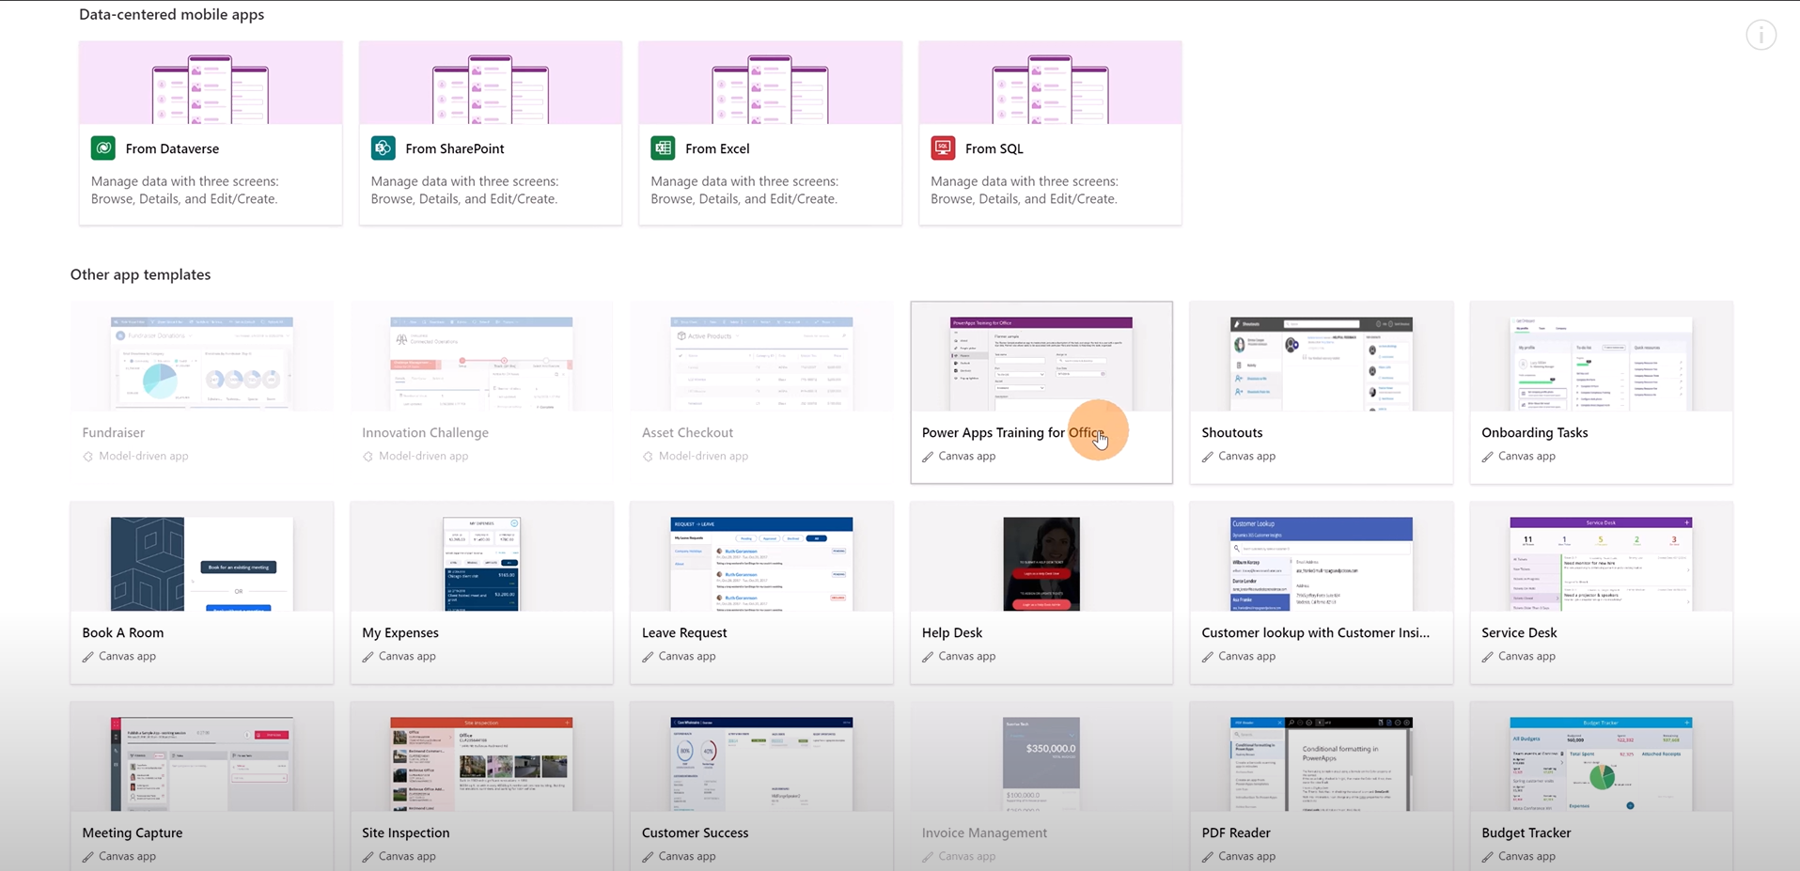Image resolution: width=1800 pixels, height=871 pixels.
Task: Open the PDF Reader template thumbnail
Action: (1321, 764)
